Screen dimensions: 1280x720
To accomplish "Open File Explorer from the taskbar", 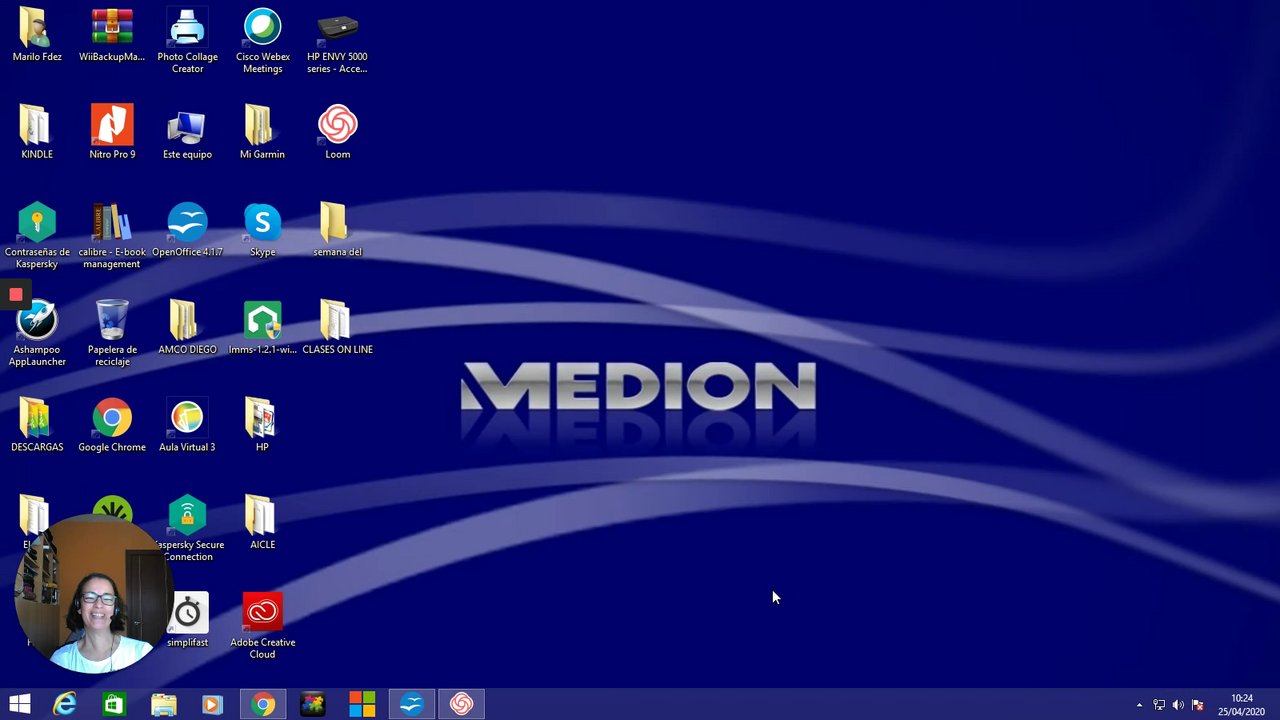I will click(x=163, y=704).
